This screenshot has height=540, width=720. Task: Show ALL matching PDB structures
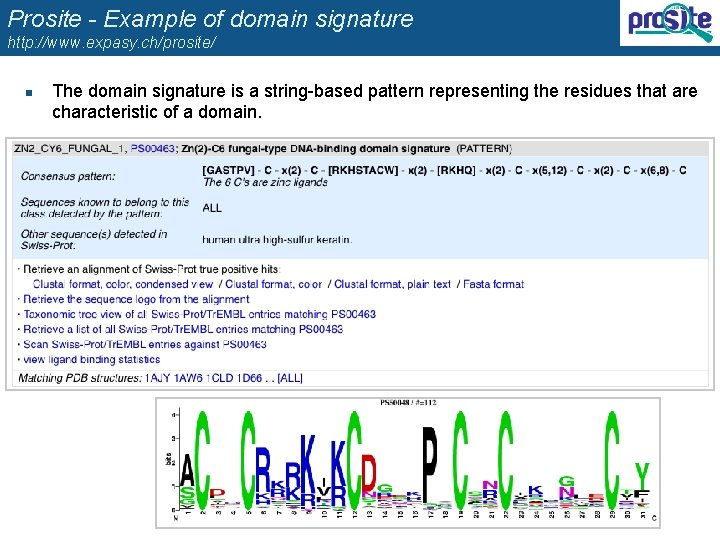[x=290, y=378]
